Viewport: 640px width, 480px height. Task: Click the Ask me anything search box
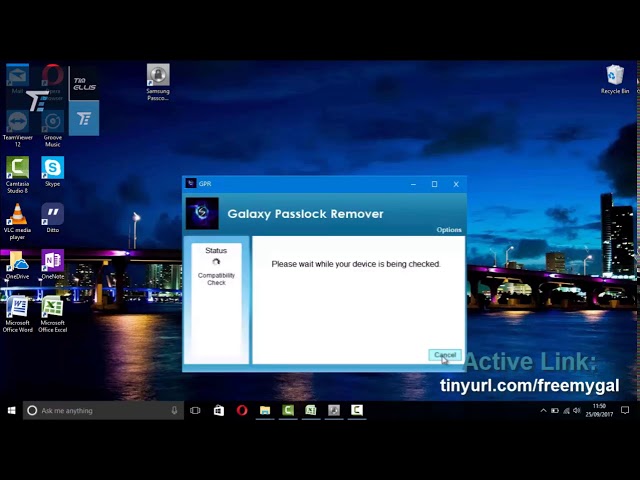pos(103,411)
